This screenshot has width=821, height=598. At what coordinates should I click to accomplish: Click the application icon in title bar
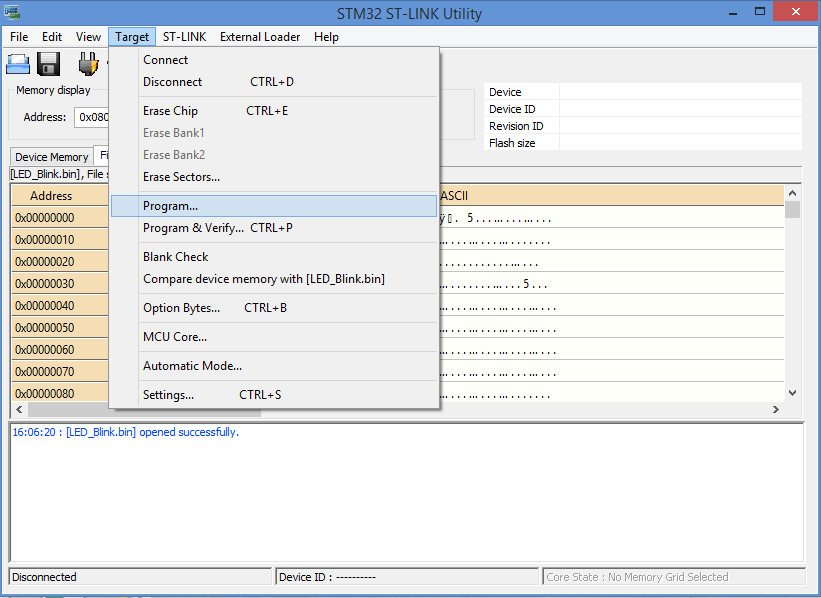[12, 12]
